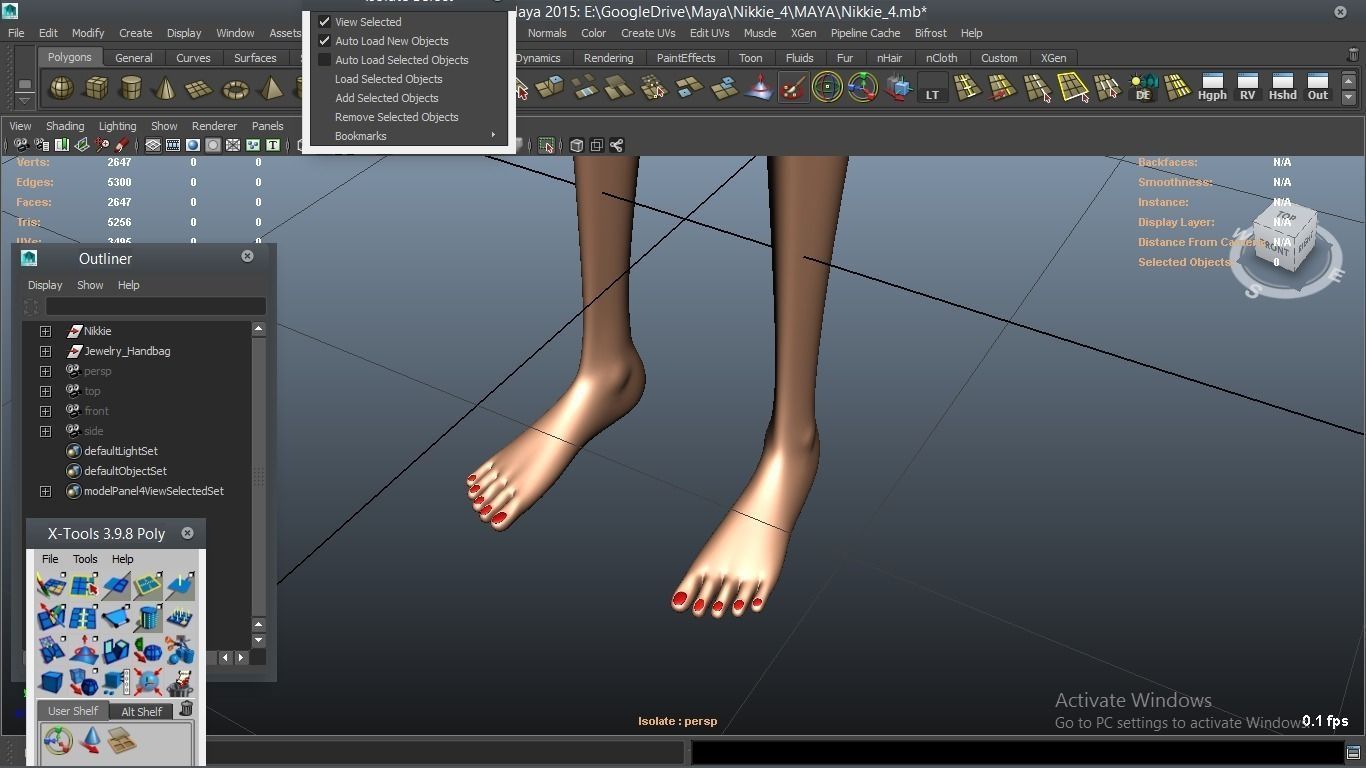Open the Shading panel menu

tap(65, 126)
